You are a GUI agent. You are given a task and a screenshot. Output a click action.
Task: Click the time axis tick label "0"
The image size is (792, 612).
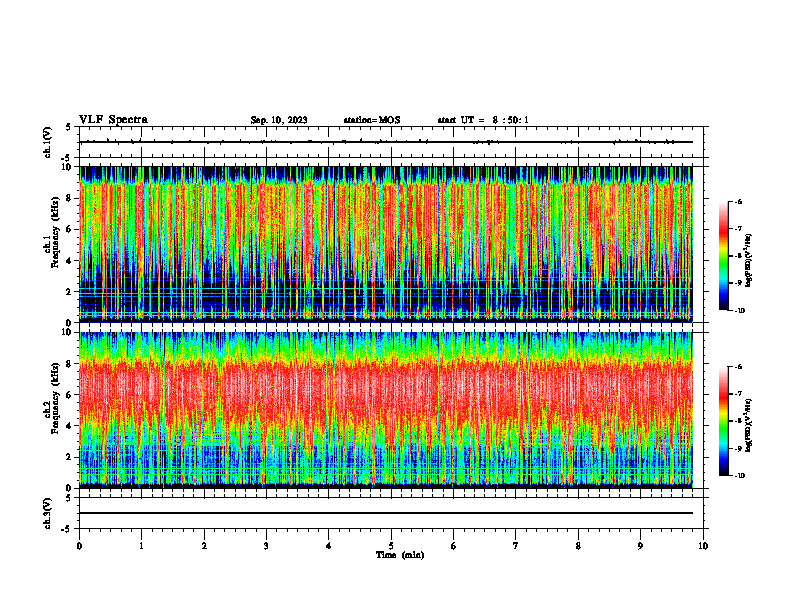(x=79, y=546)
